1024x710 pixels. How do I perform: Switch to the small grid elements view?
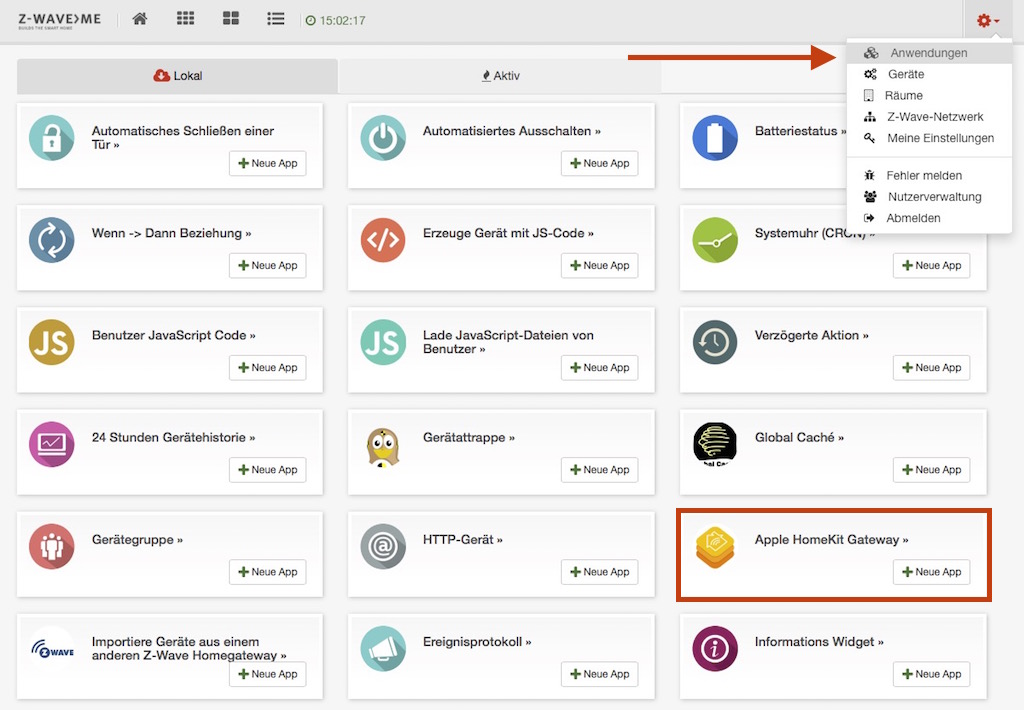pos(185,19)
